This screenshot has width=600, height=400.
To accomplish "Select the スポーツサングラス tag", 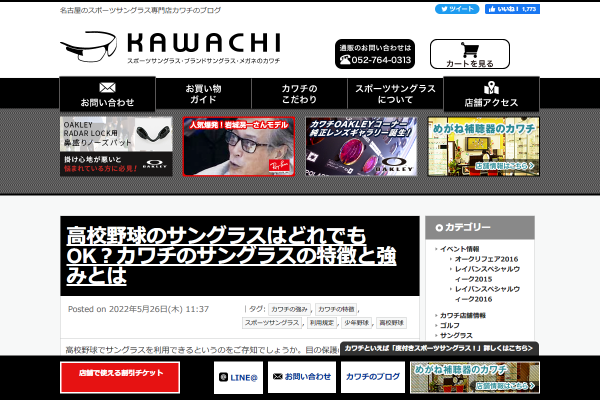I will (x=272, y=323).
